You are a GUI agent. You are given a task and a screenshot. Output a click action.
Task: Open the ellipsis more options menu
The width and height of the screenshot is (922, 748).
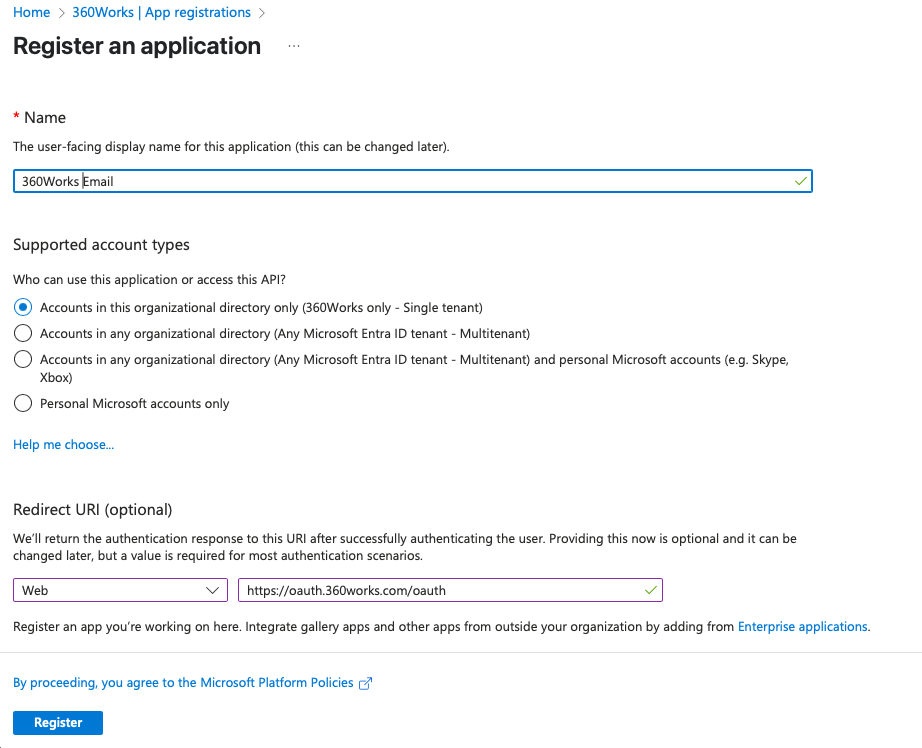pyautogui.click(x=294, y=46)
